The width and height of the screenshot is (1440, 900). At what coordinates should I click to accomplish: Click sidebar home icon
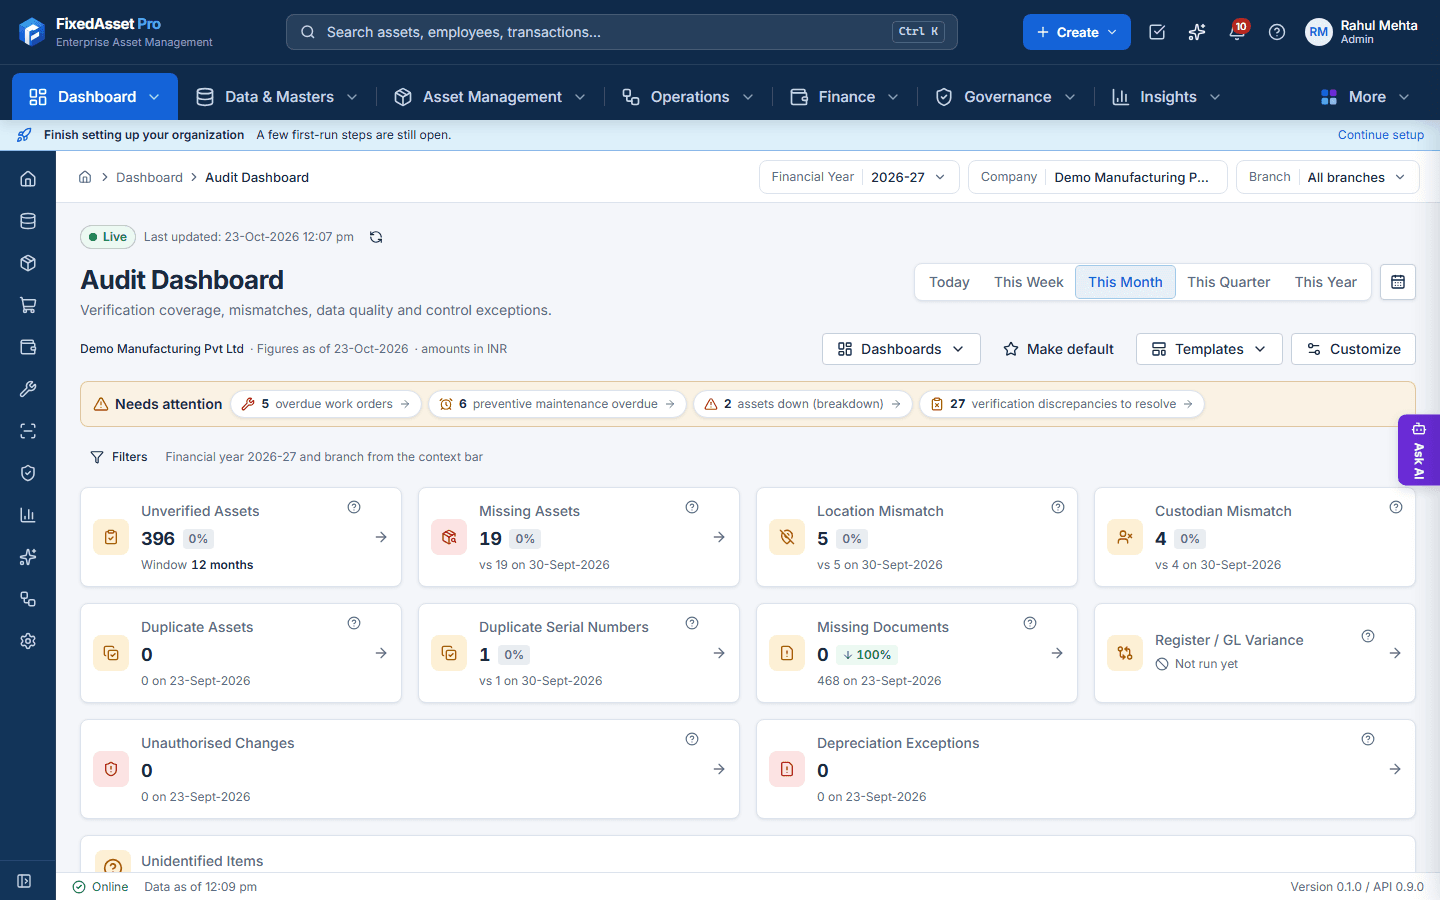(28, 179)
